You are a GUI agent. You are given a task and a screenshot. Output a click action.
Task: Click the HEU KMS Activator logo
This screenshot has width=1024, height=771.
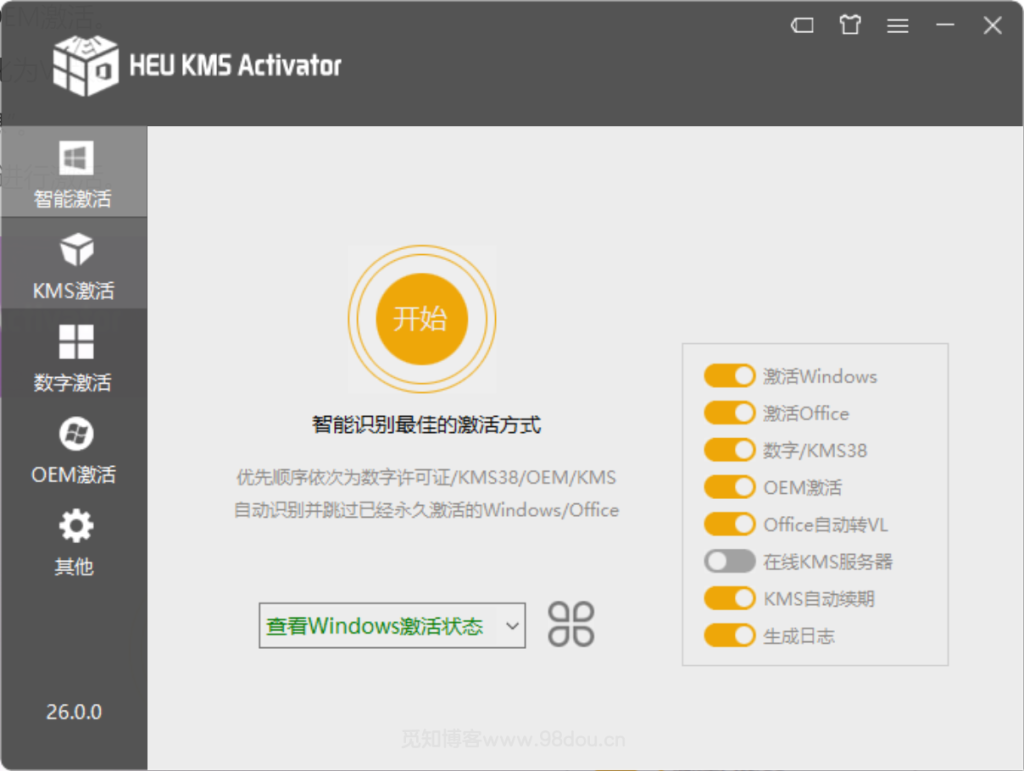(x=195, y=64)
